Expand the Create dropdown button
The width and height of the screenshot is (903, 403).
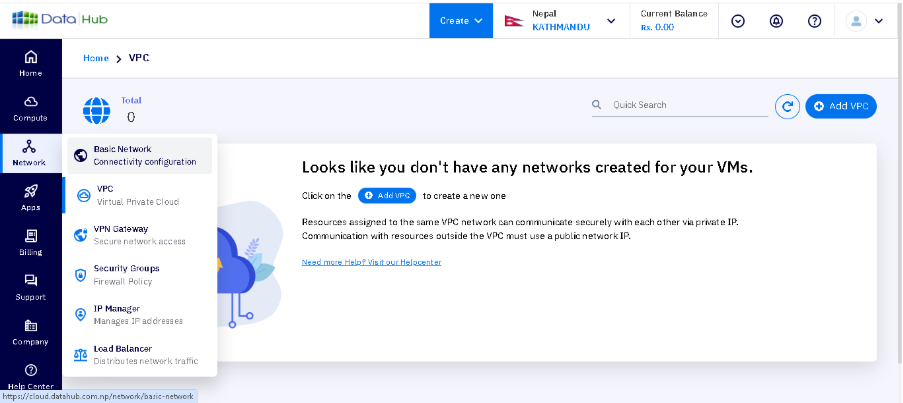pyautogui.click(x=461, y=21)
